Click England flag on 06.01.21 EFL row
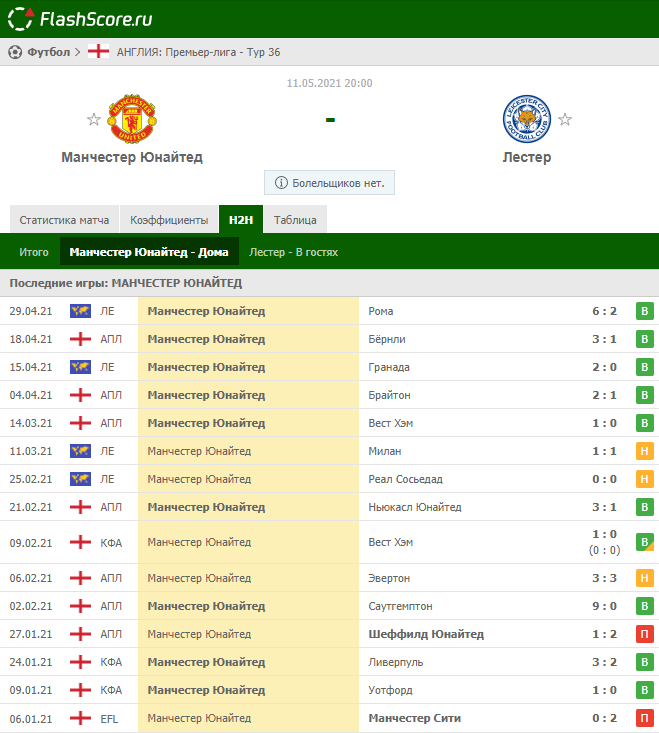 pos(80,719)
